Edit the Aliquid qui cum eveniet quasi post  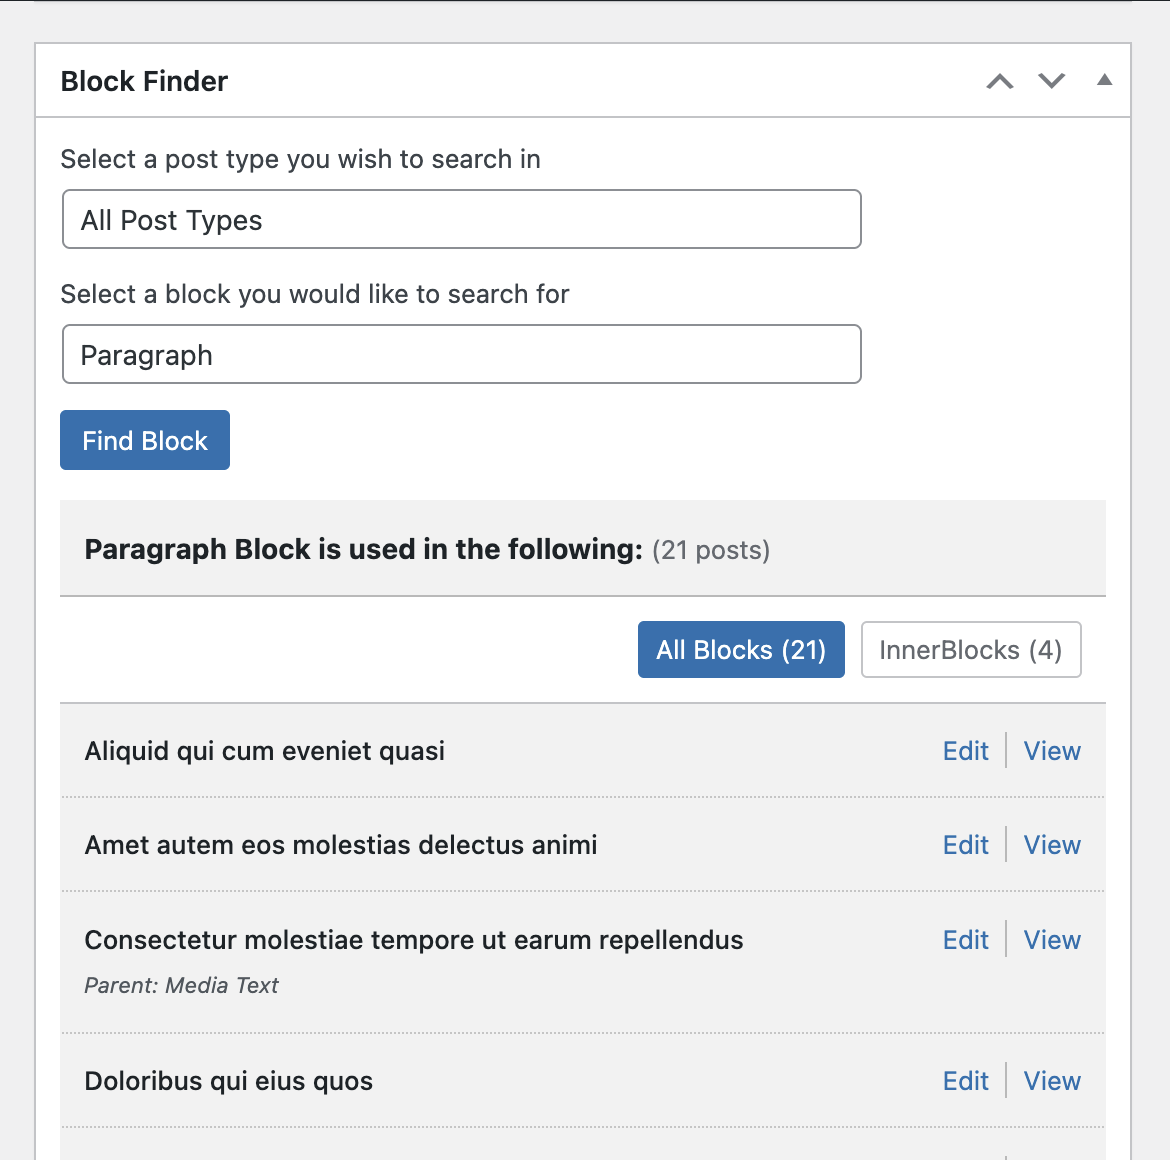click(965, 751)
